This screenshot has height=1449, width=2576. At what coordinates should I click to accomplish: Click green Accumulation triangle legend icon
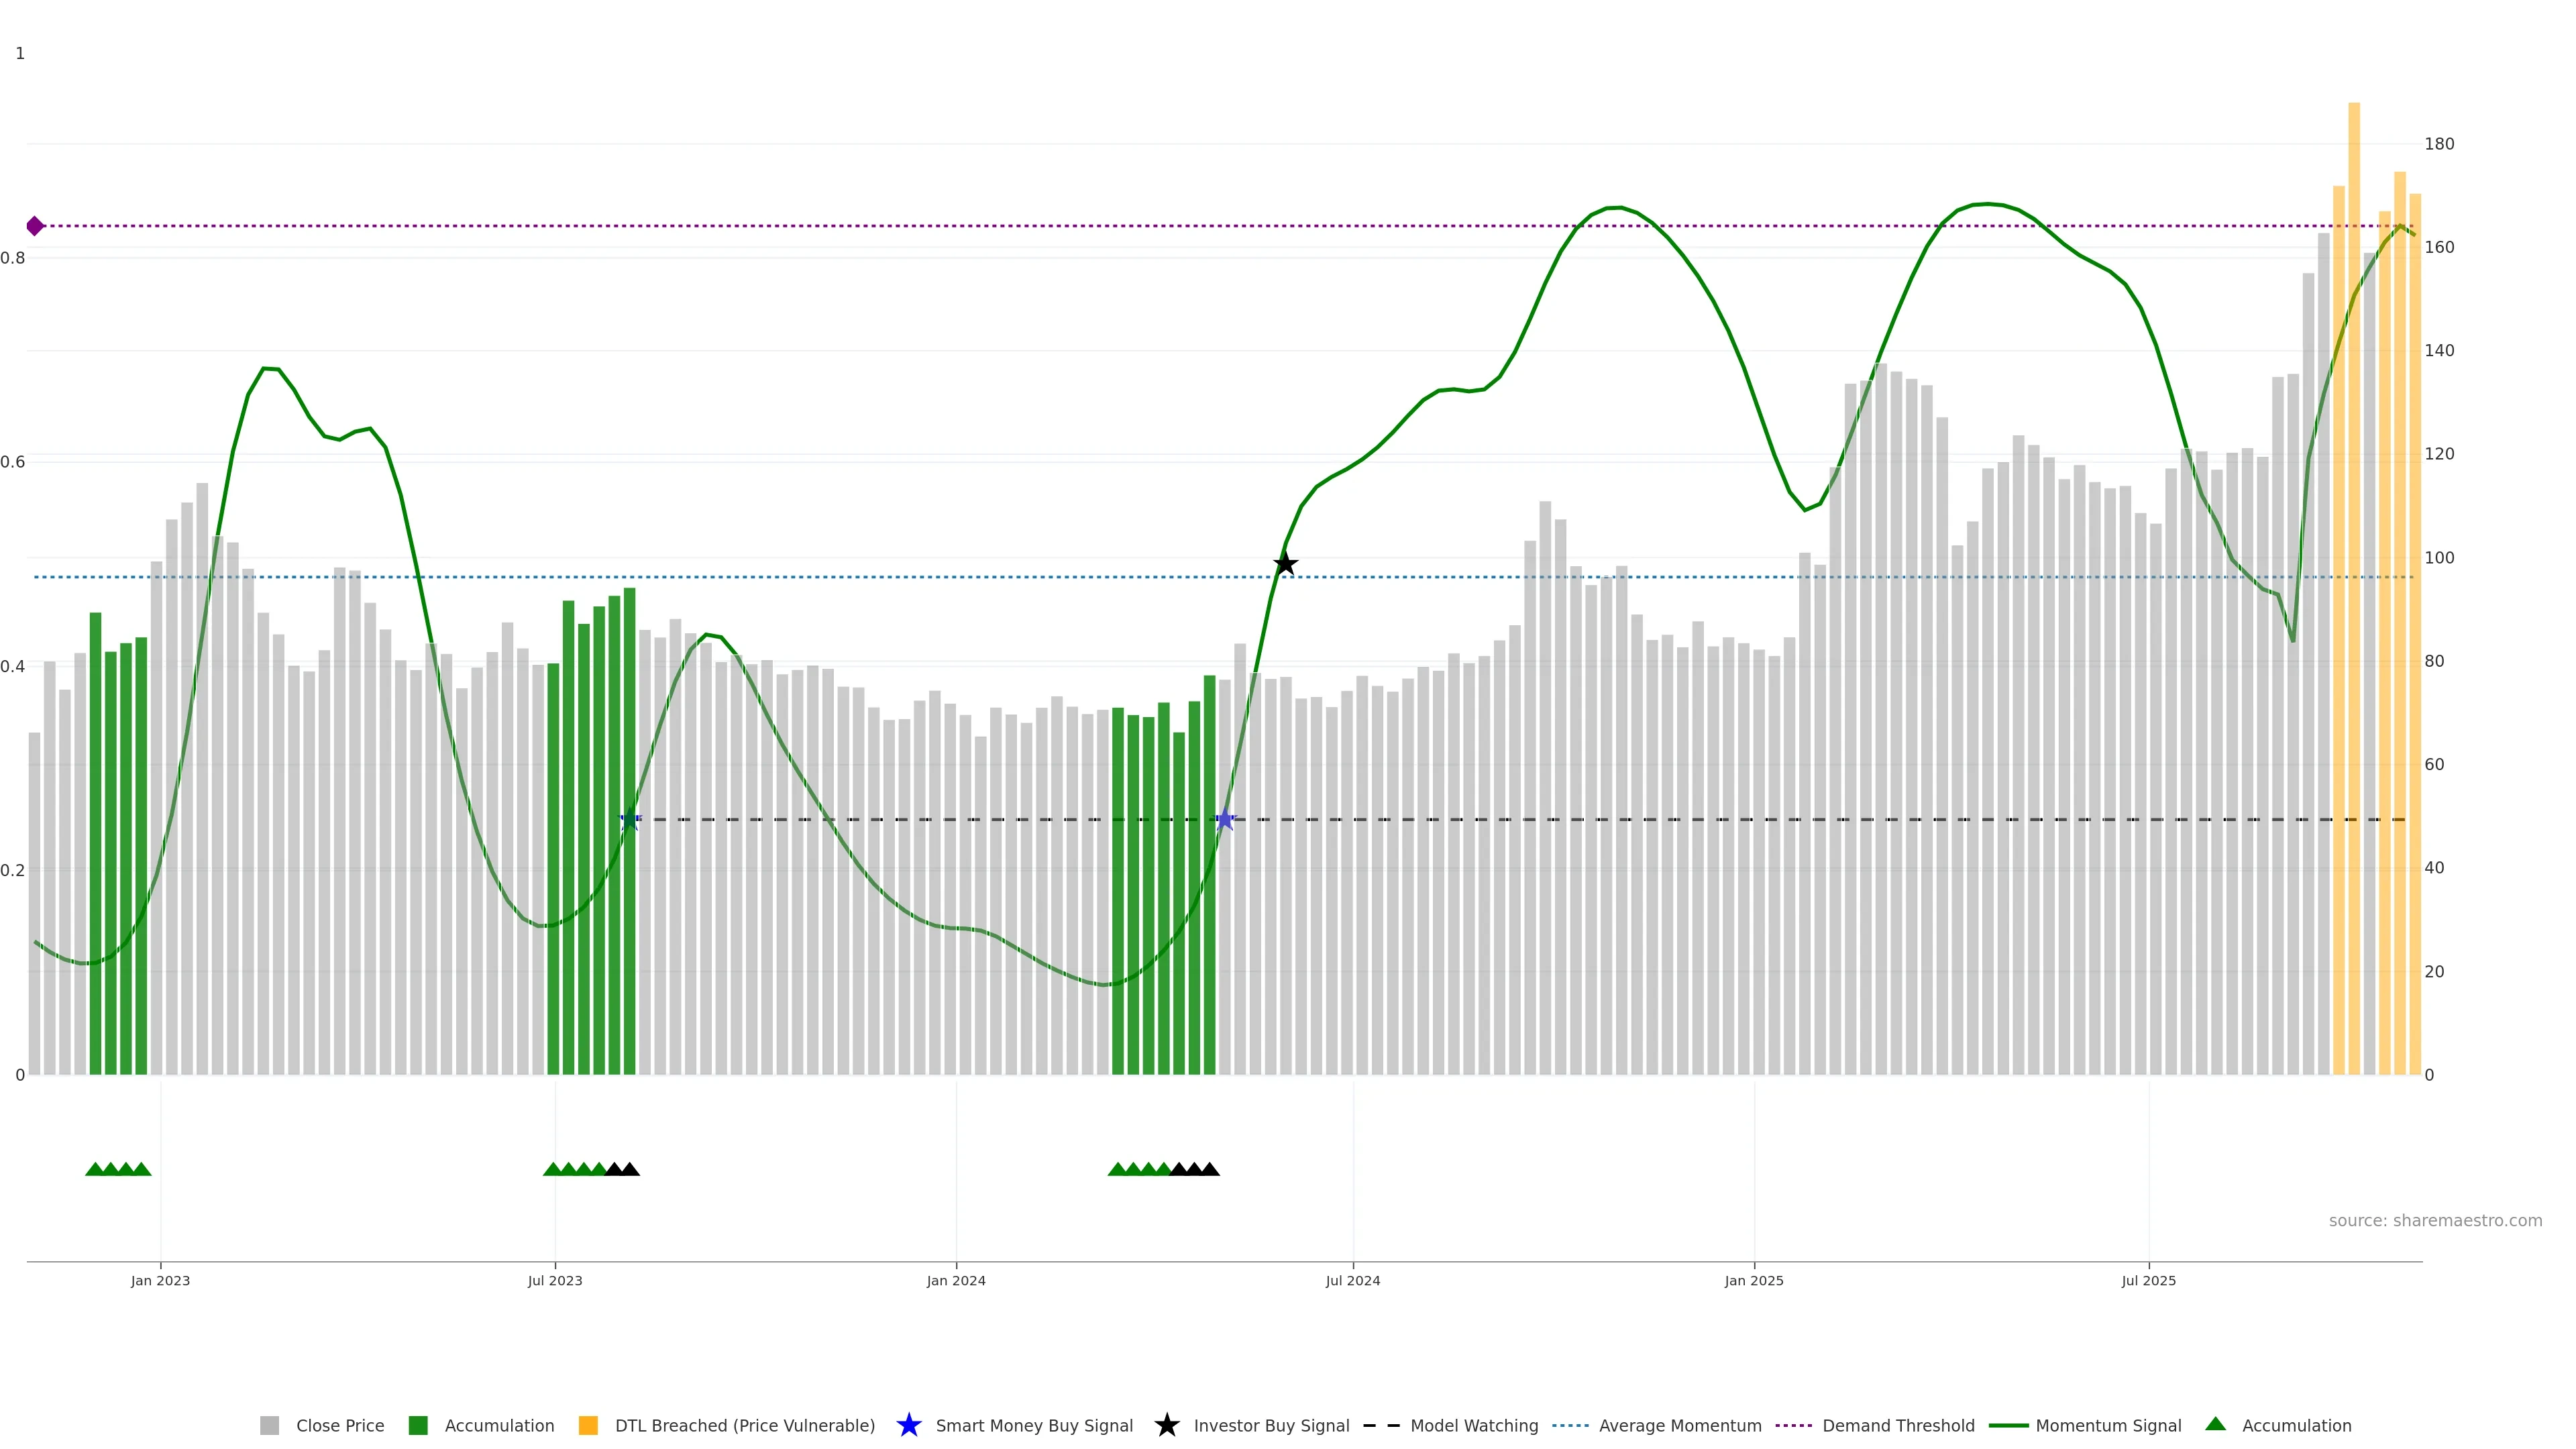[x=2215, y=1424]
